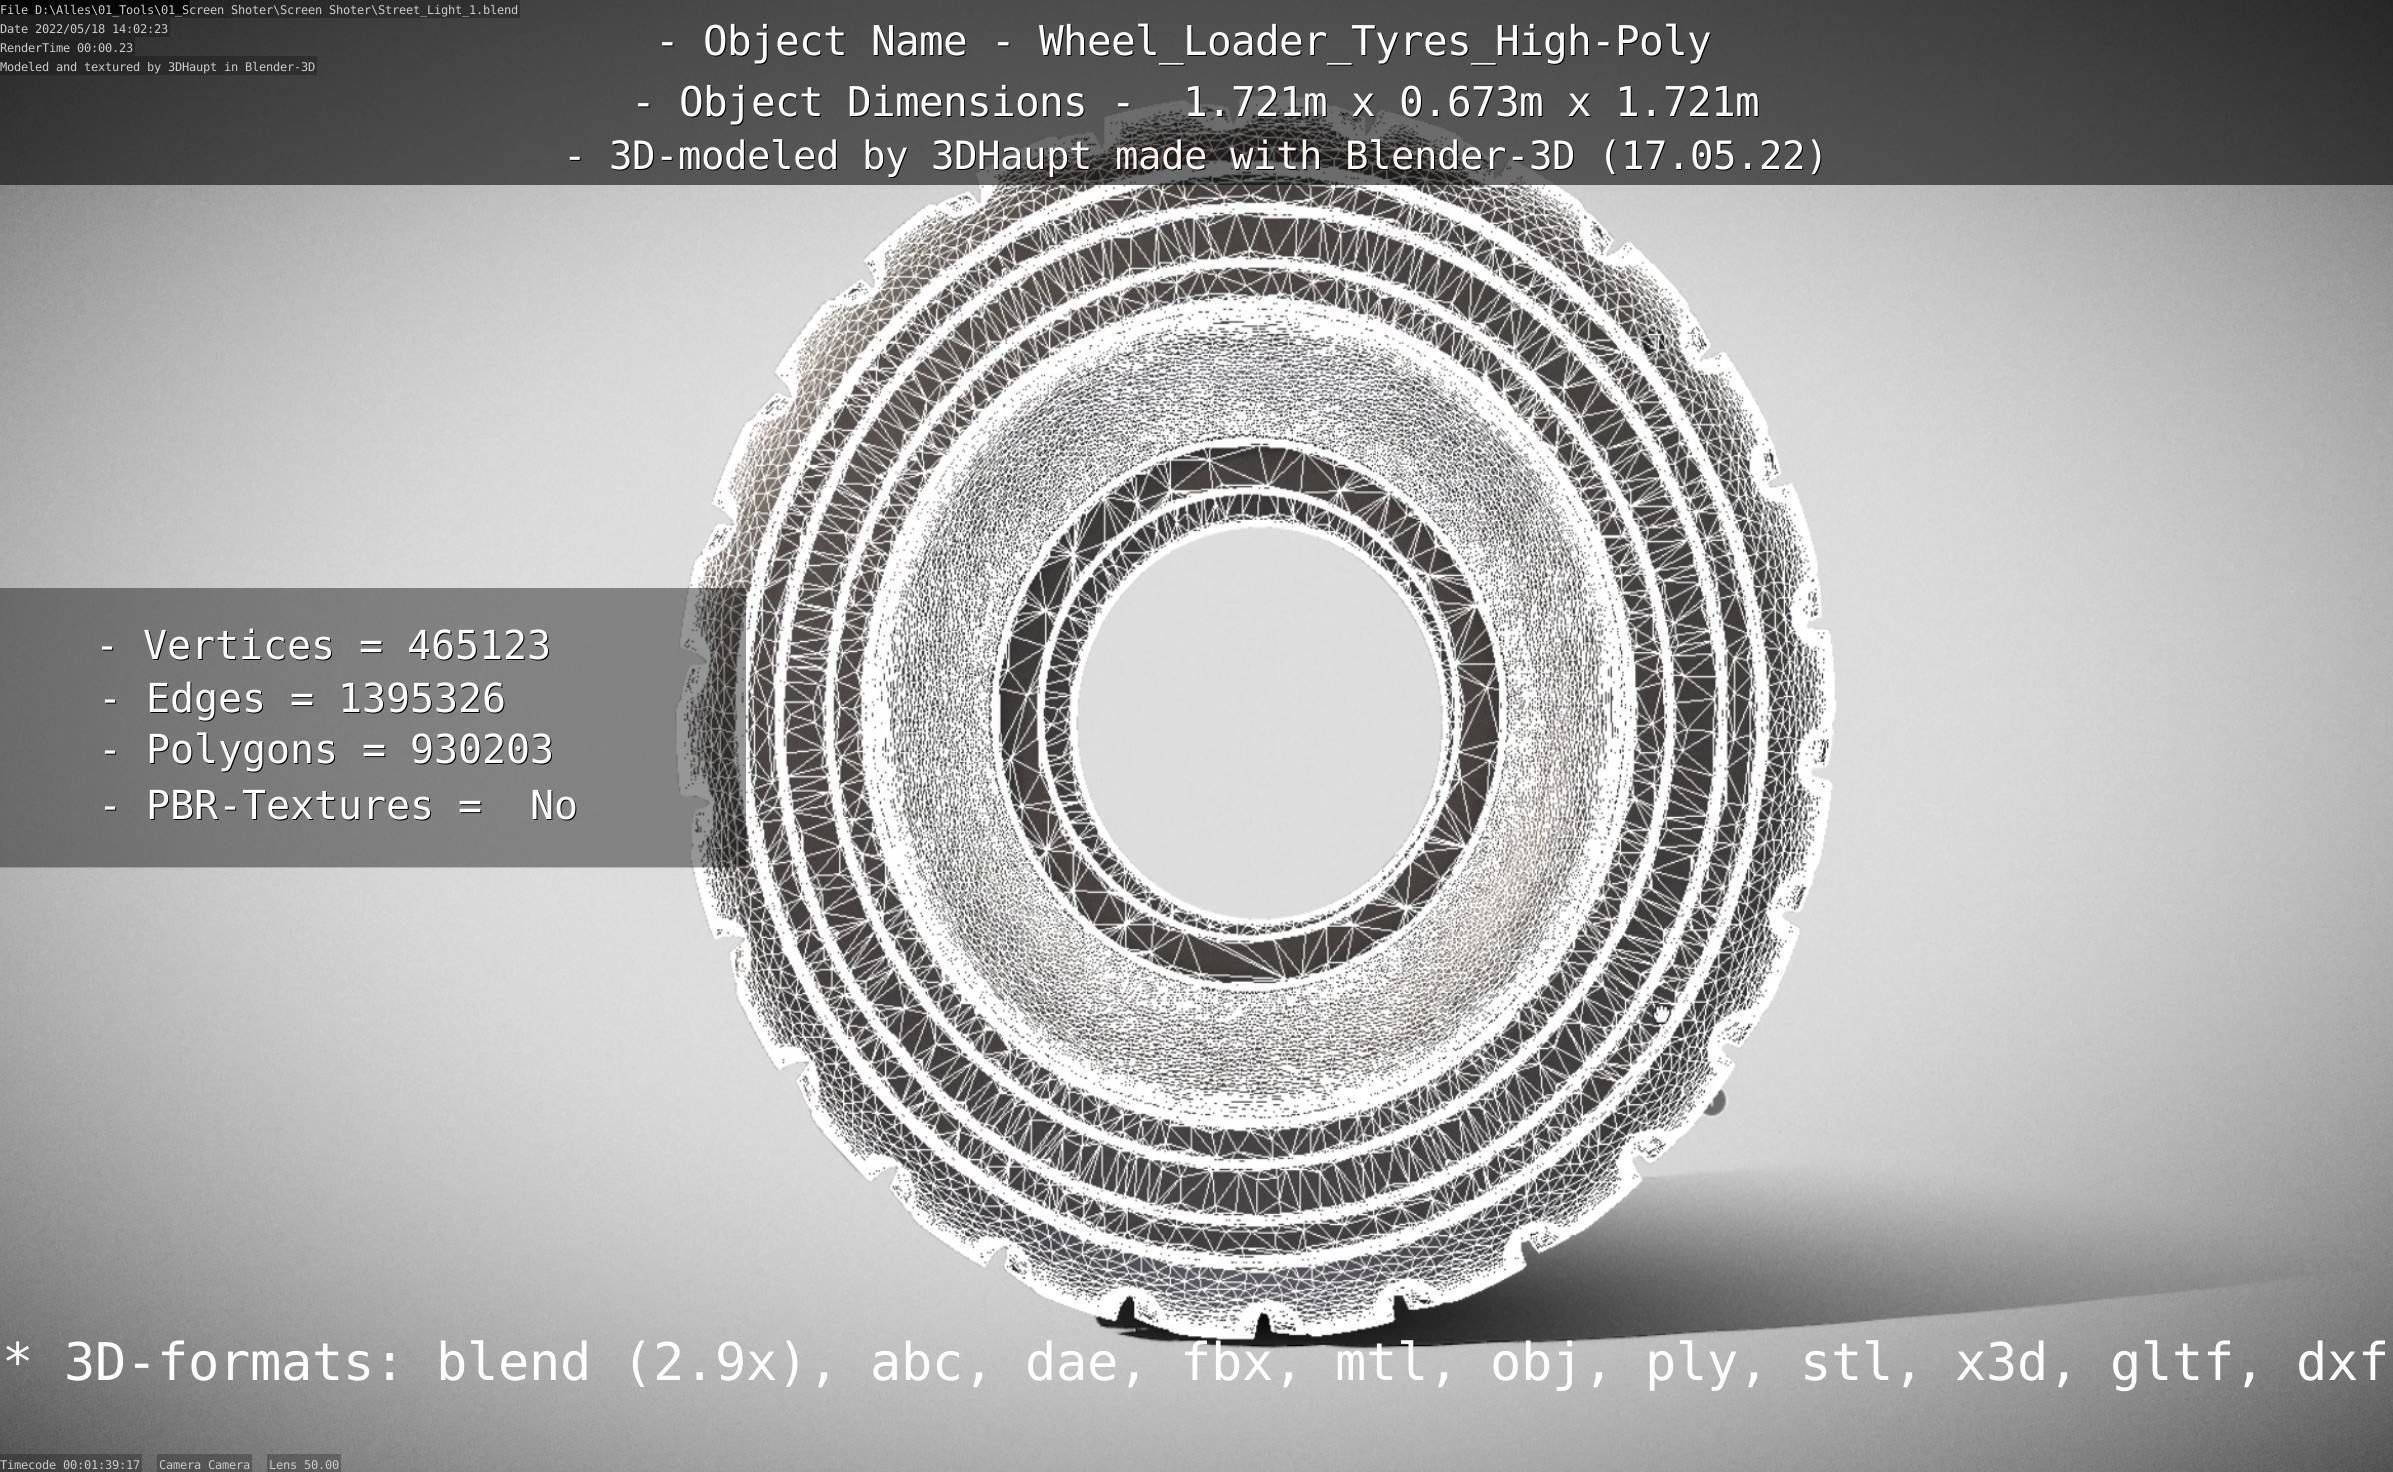The image size is (2393, 1472).
Task: Click the empty center hole of the tyre
Action: pos(1260,720)
